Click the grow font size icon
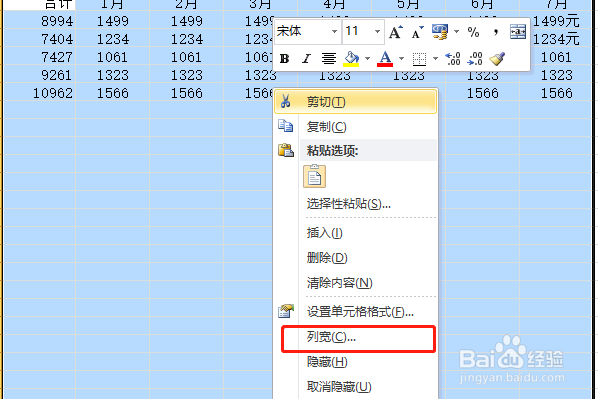 (395, 32)
